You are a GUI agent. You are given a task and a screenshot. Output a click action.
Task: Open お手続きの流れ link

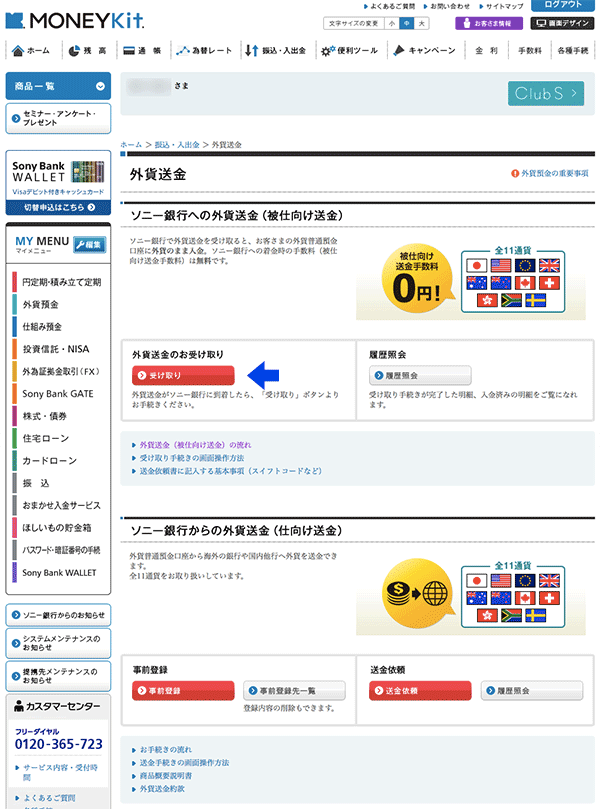point(165,750)
